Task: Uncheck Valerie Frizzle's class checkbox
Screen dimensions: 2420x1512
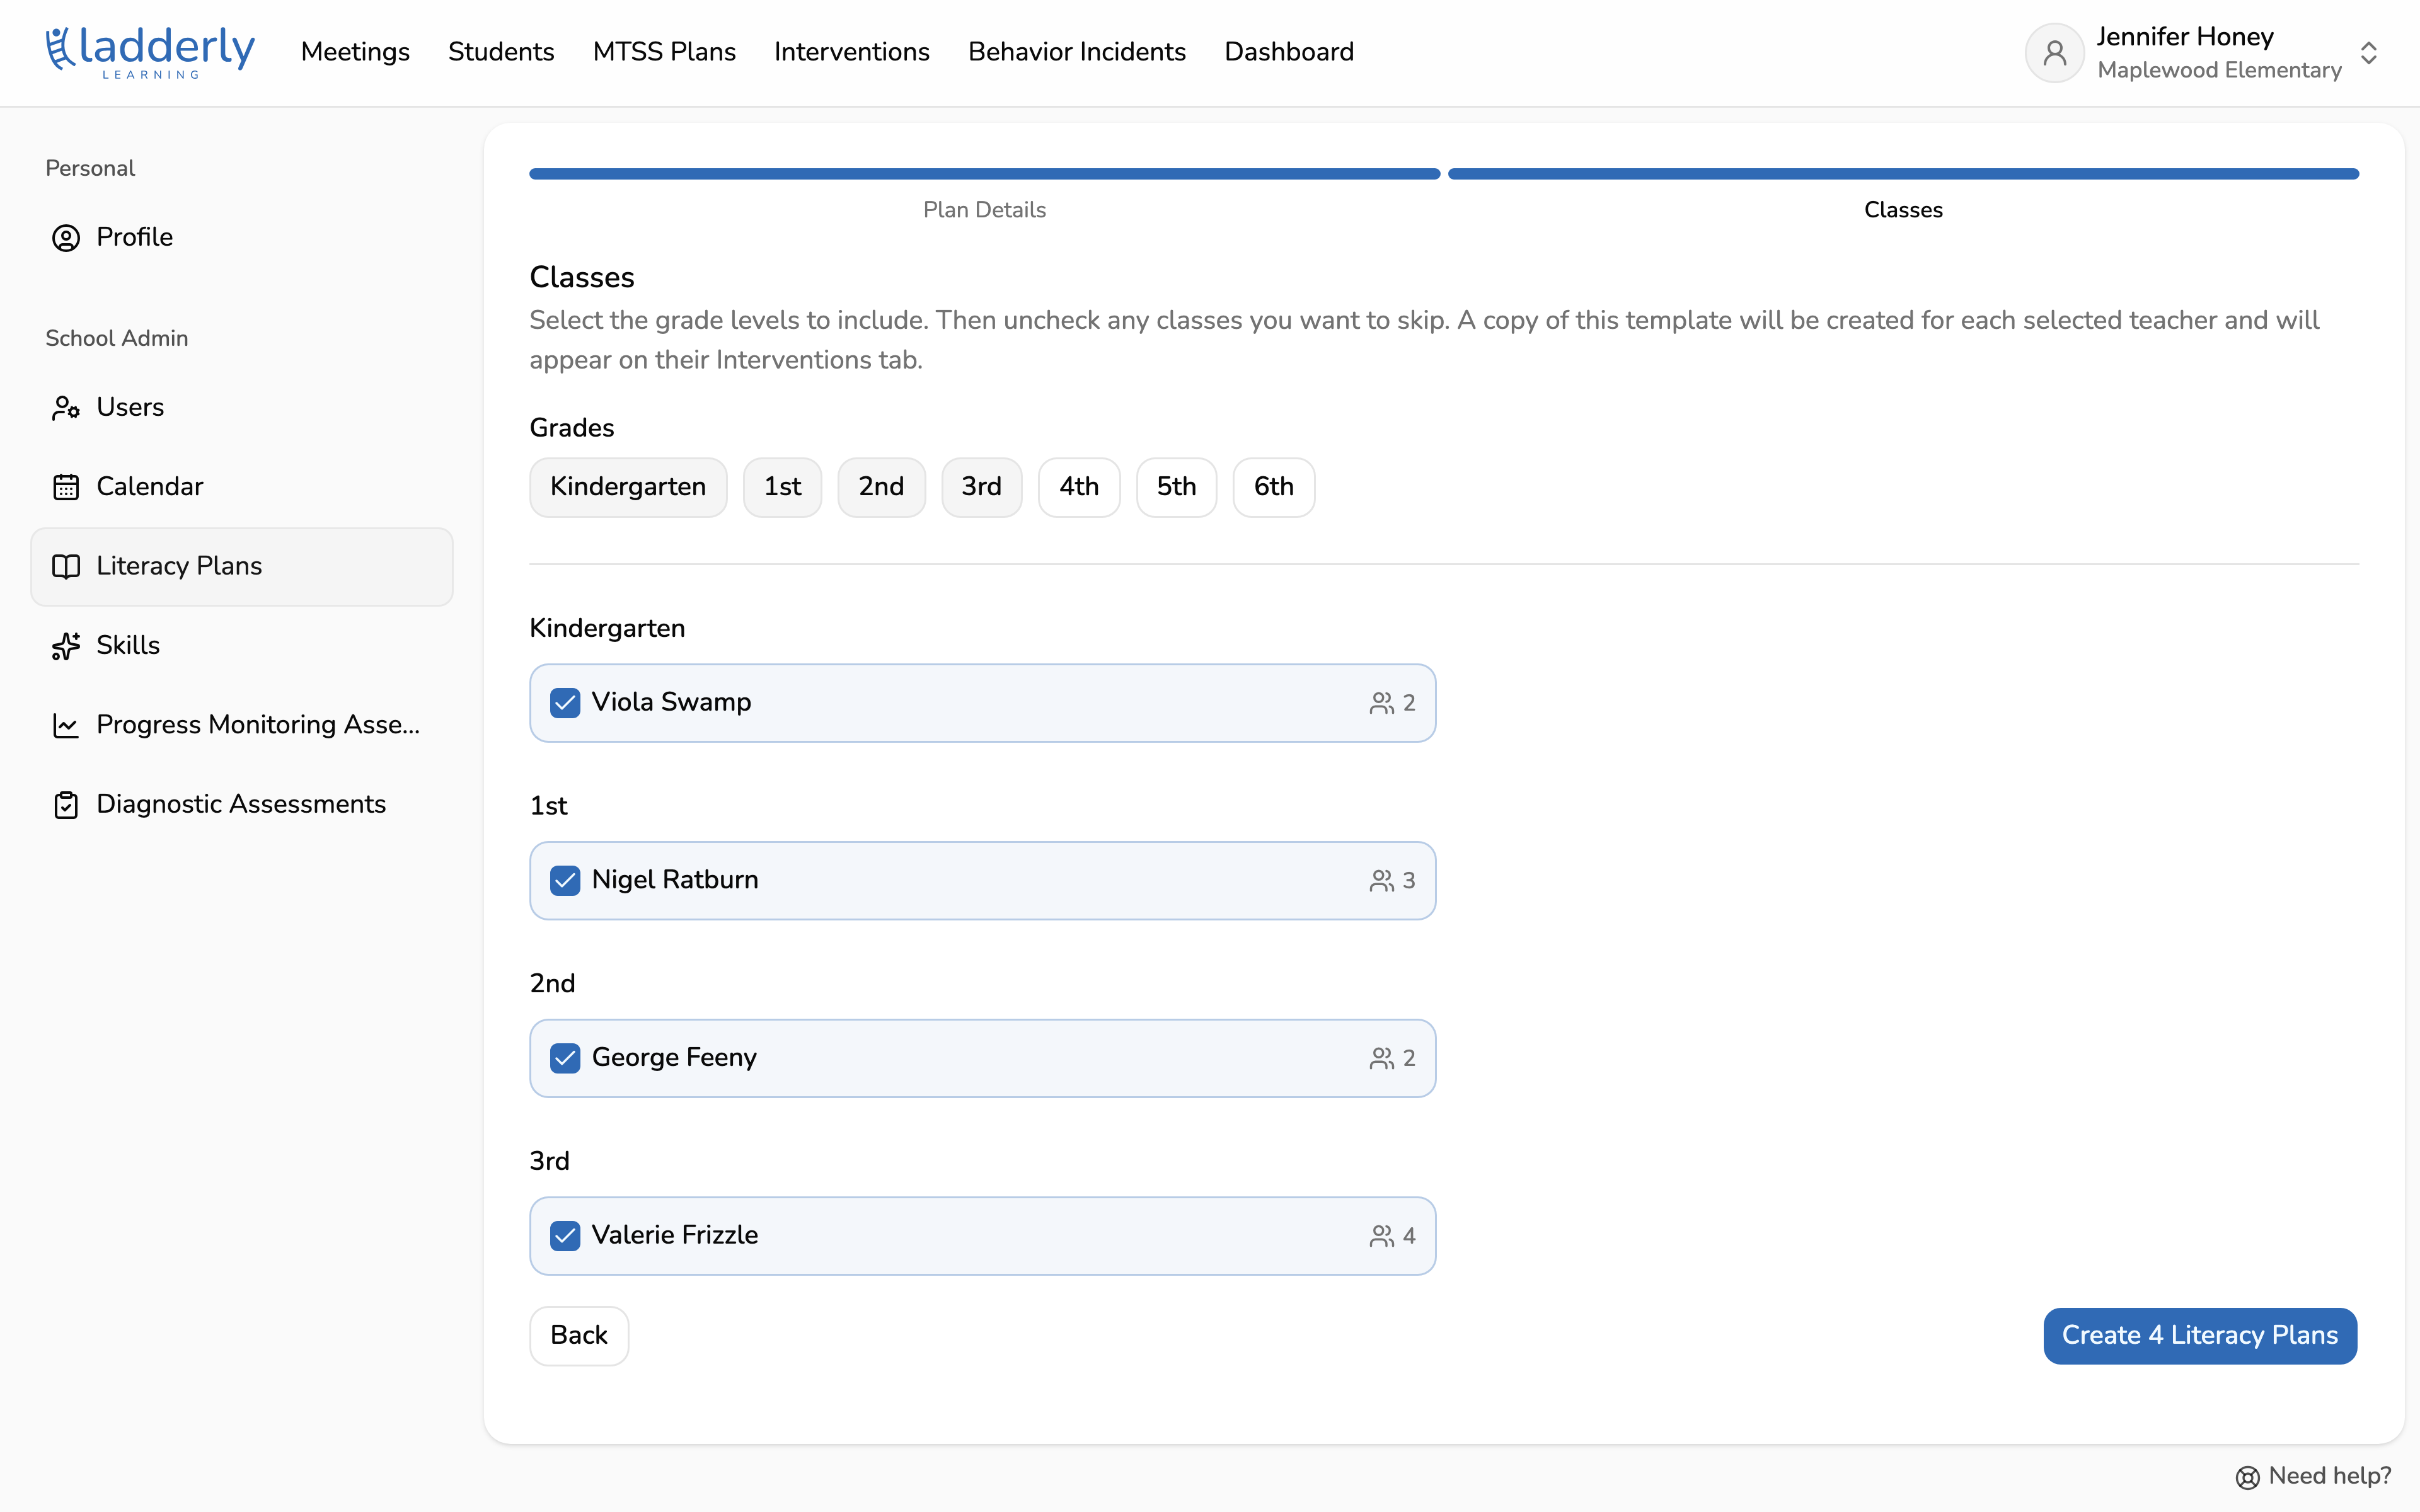Action: tap(565, 1236)
